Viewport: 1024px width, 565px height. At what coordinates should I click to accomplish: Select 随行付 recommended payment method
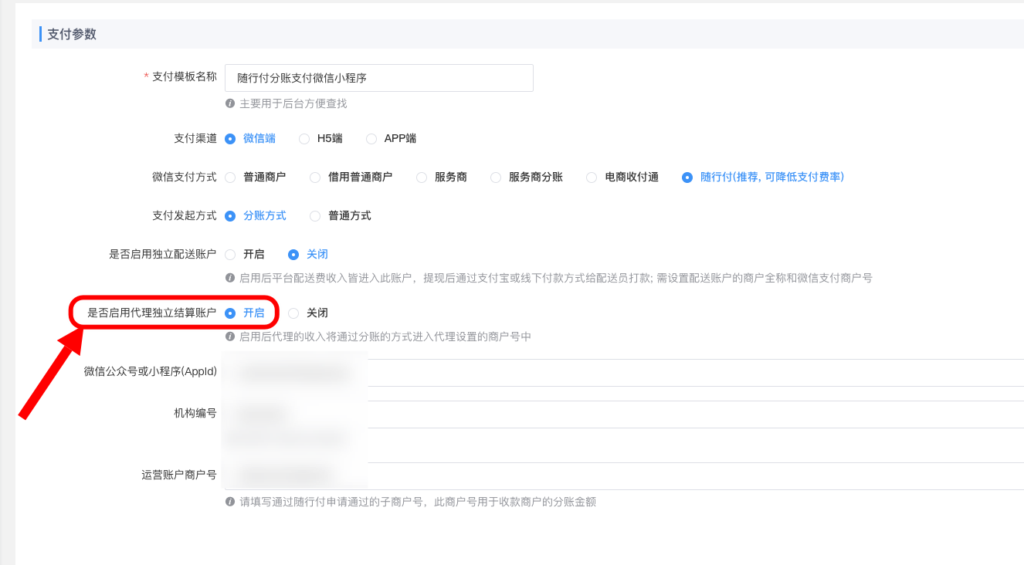[687, 177]
